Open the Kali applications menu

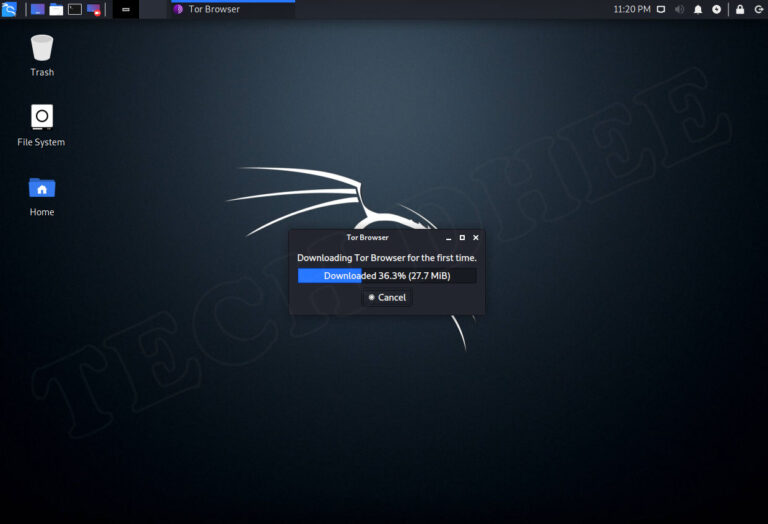tap(10, 9)
